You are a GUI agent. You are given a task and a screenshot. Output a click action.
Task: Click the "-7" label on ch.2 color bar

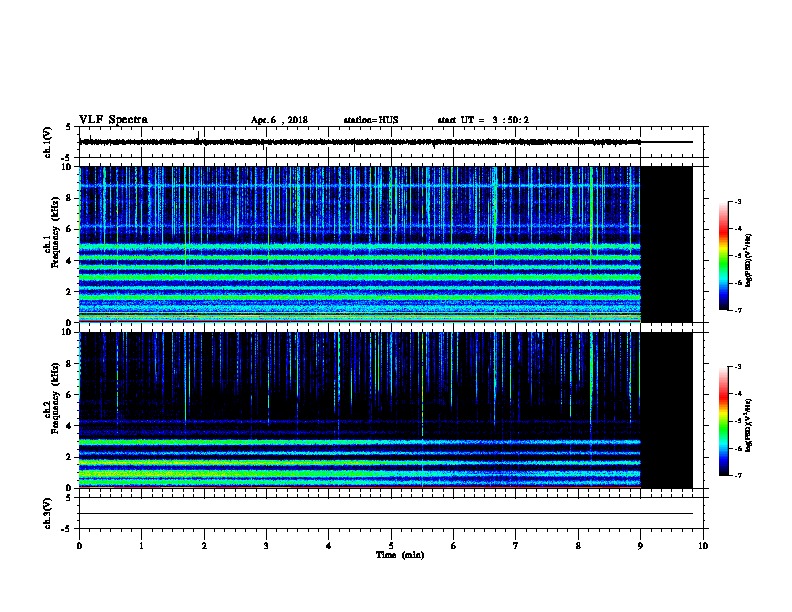737,475
